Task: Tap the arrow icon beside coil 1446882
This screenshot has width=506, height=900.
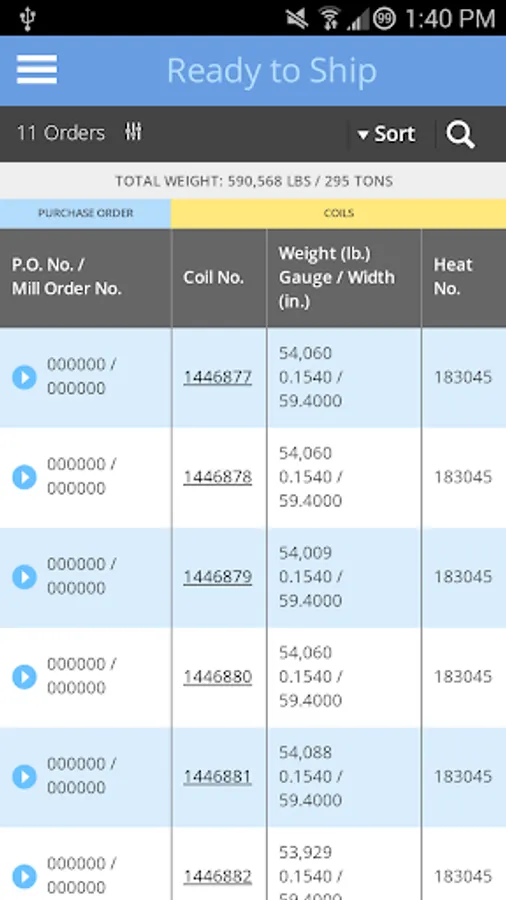Action: [24, 876]
